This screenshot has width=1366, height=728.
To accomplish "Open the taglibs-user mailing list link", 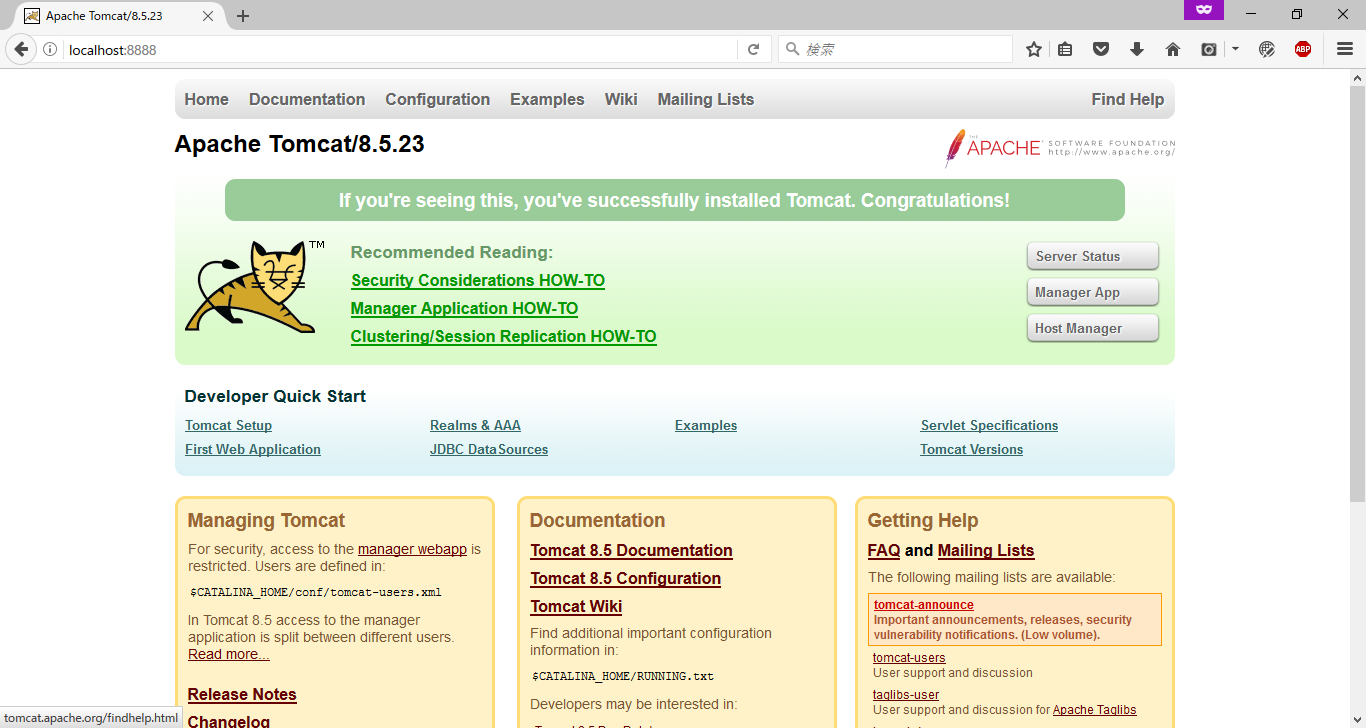I will [906, 694].
